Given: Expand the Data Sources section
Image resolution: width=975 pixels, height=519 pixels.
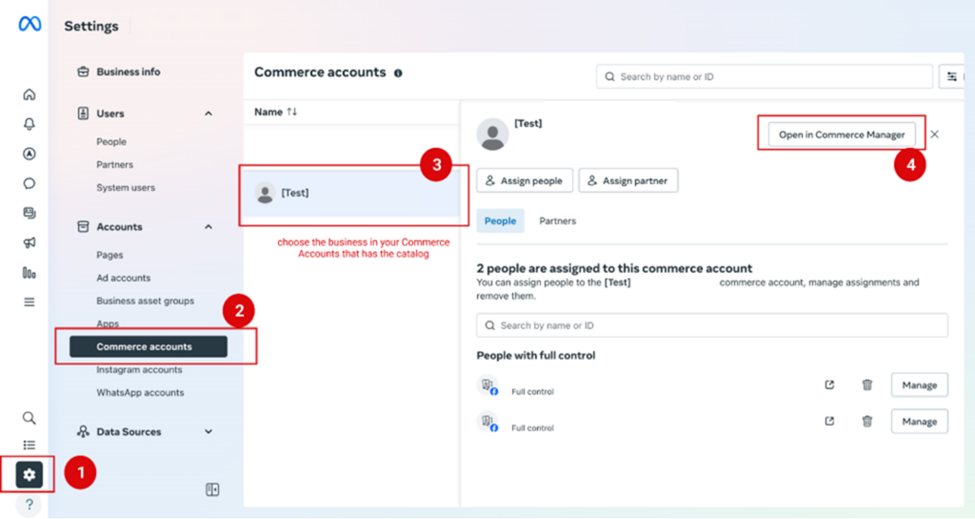Looking at the screenshot, I should point(208,432).
